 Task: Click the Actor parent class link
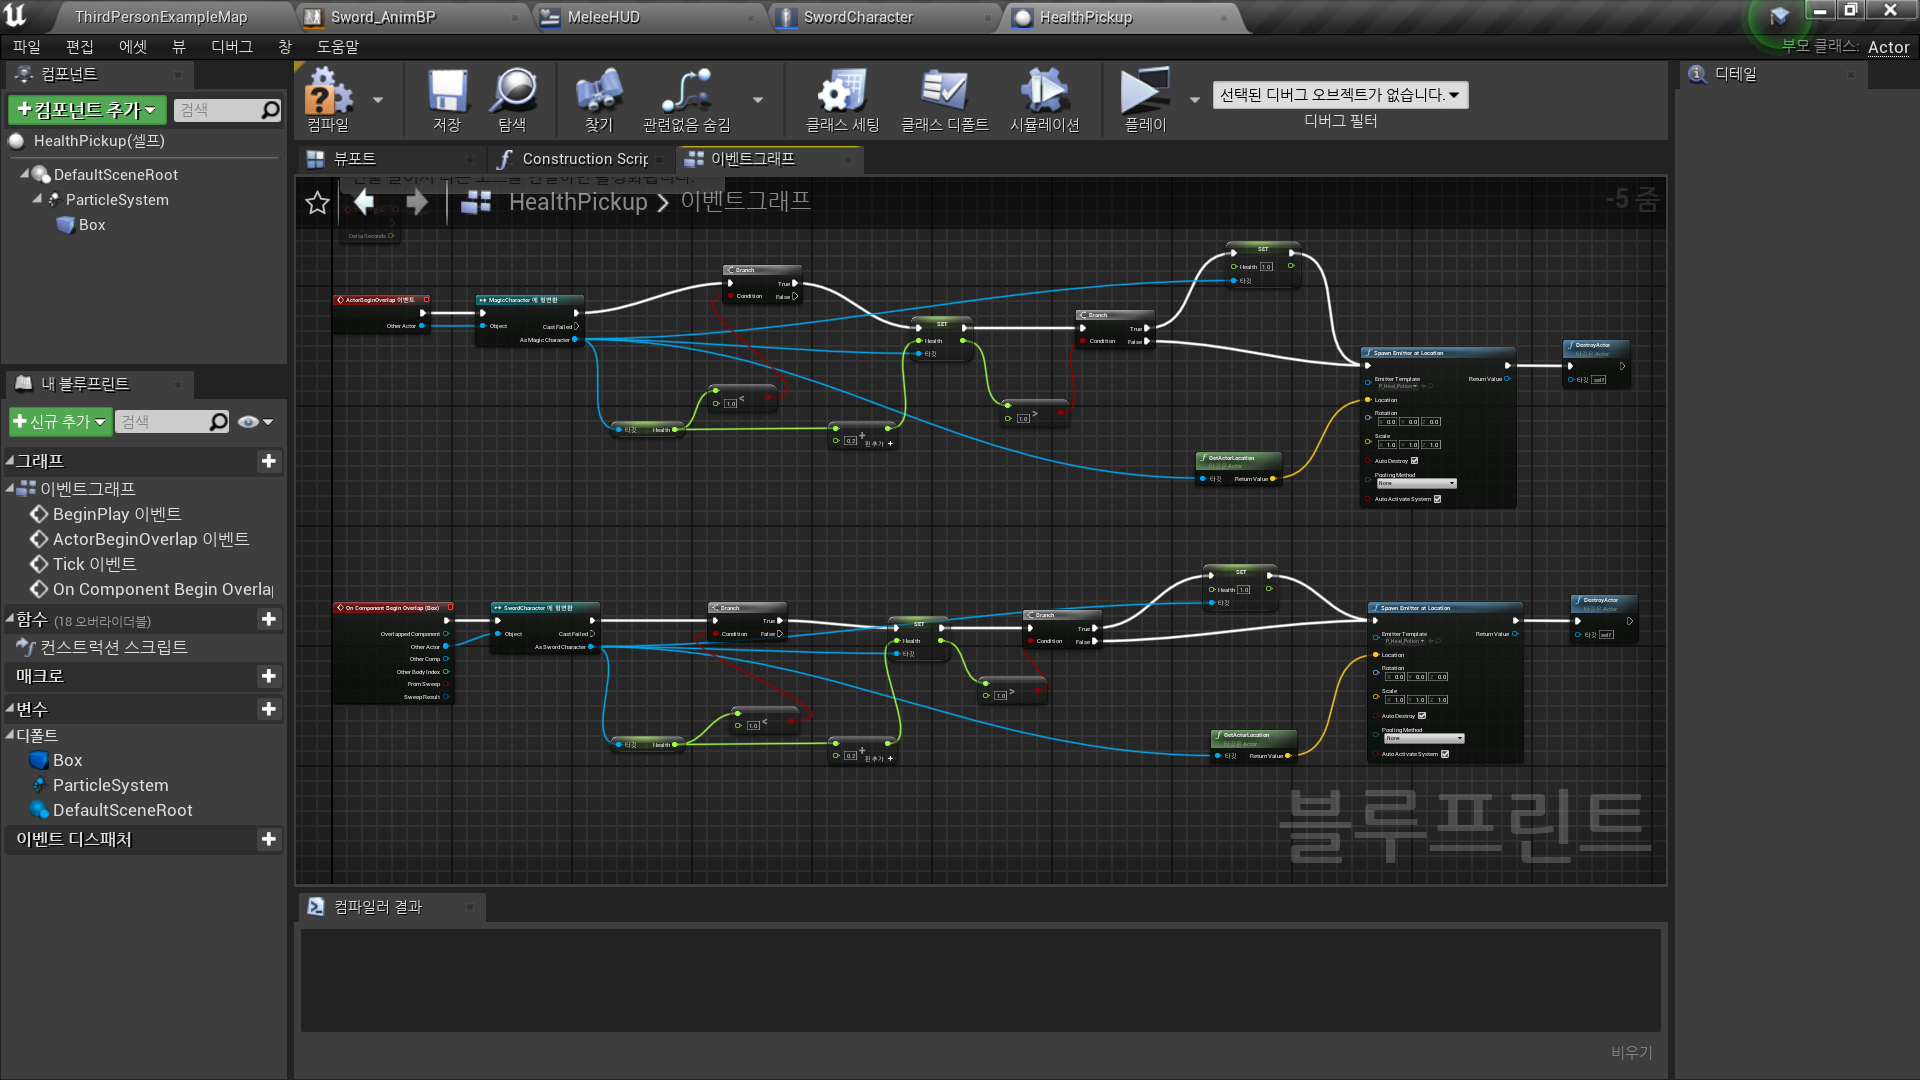[1888, 47]
